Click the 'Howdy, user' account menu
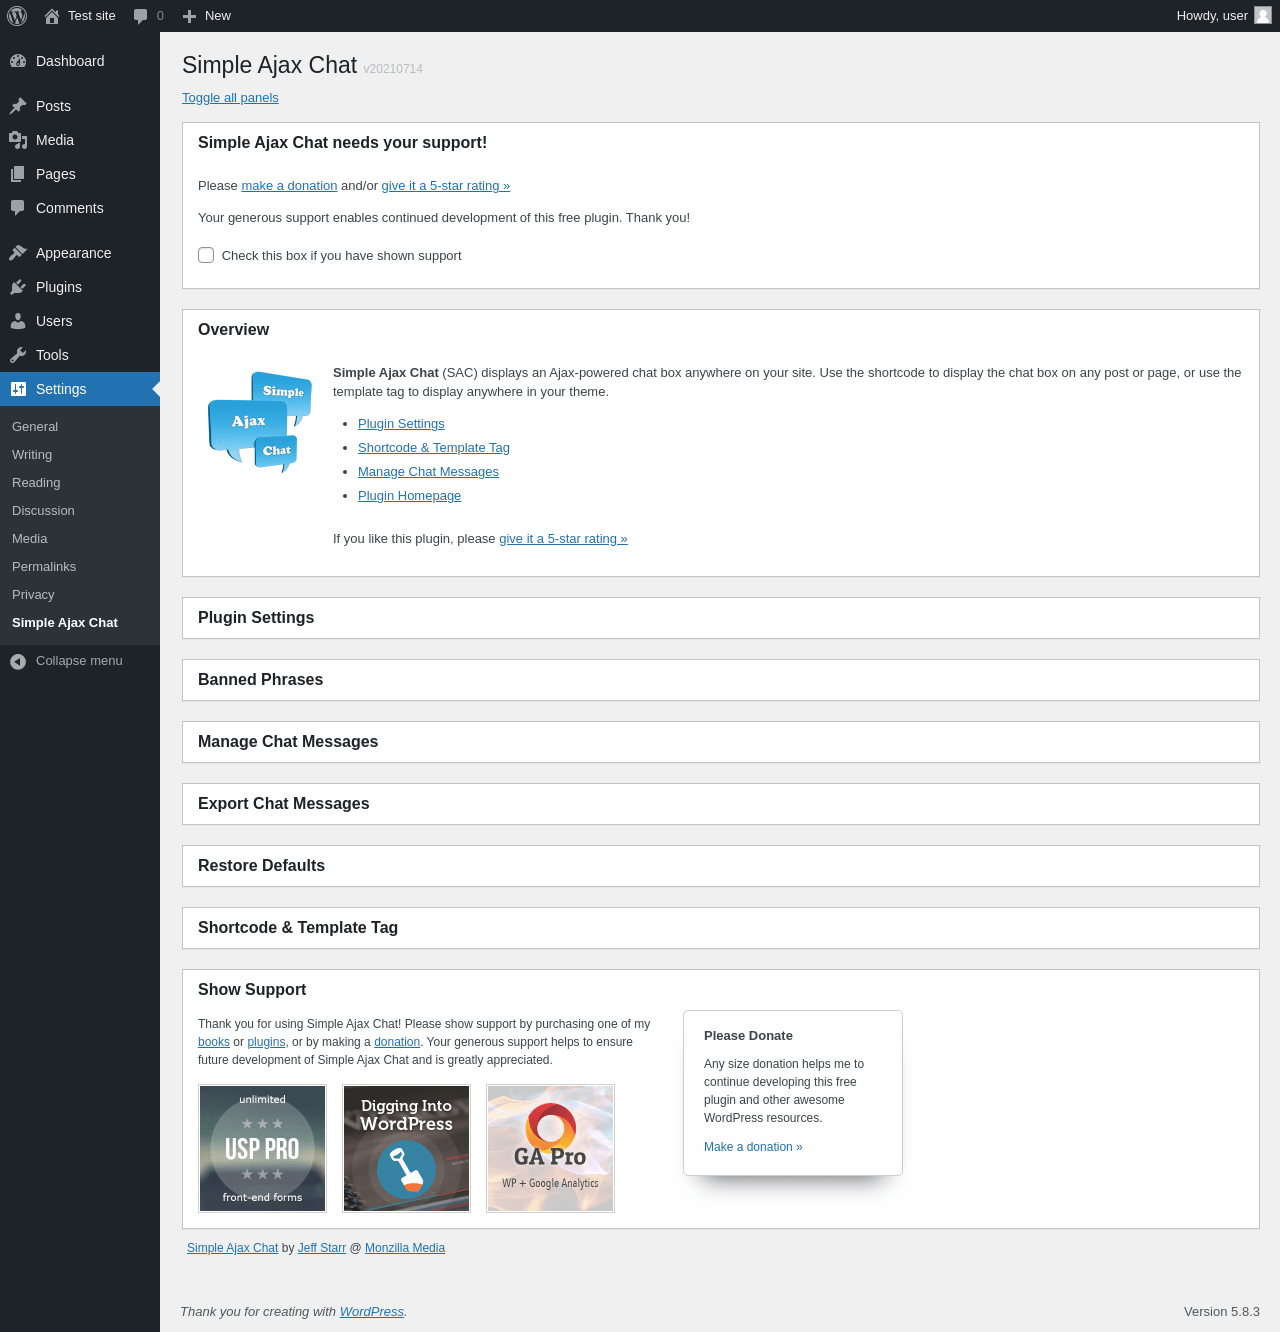 click(x=1224, y=16)
